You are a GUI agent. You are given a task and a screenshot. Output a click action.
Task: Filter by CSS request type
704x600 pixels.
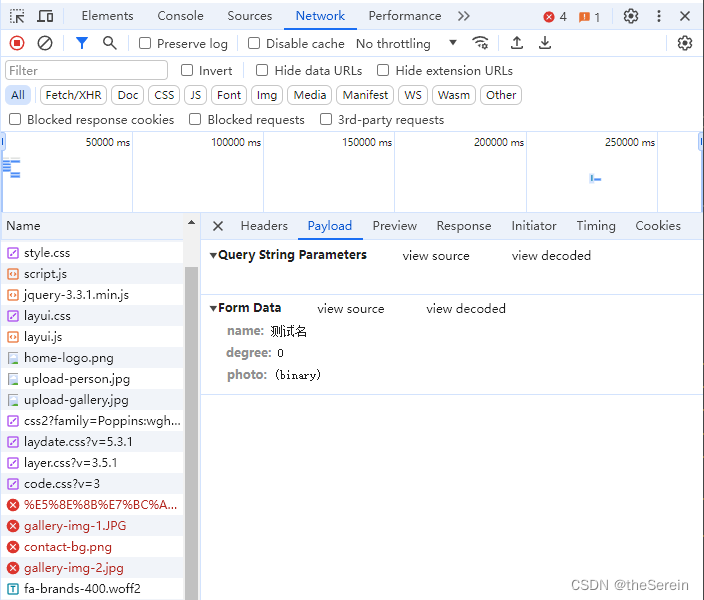pos(164,95)
